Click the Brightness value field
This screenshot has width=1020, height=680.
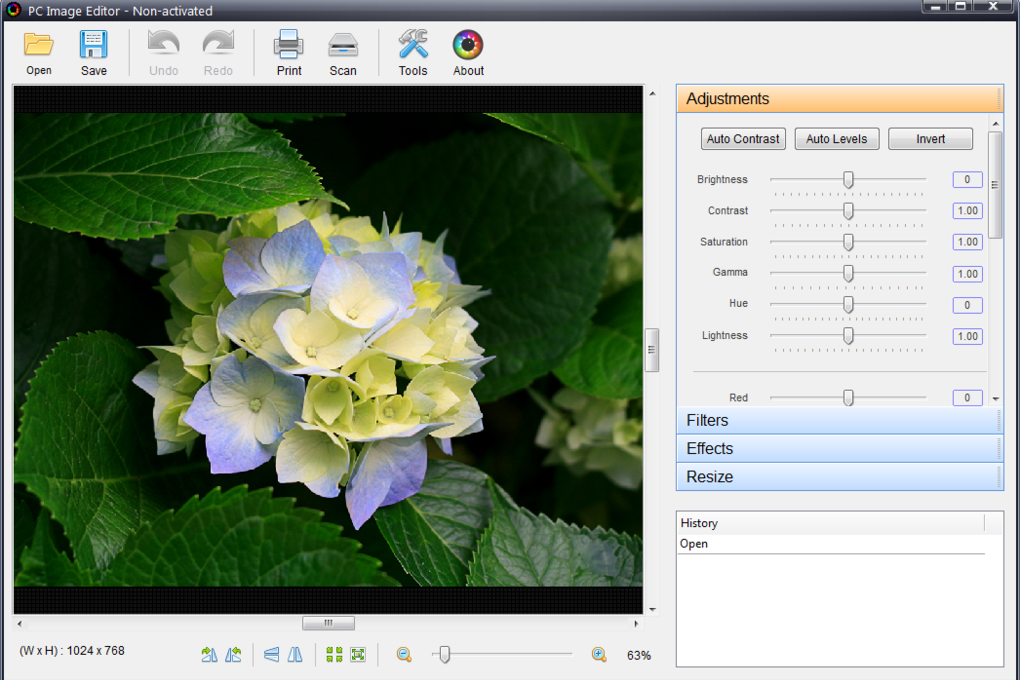[967, 180]
